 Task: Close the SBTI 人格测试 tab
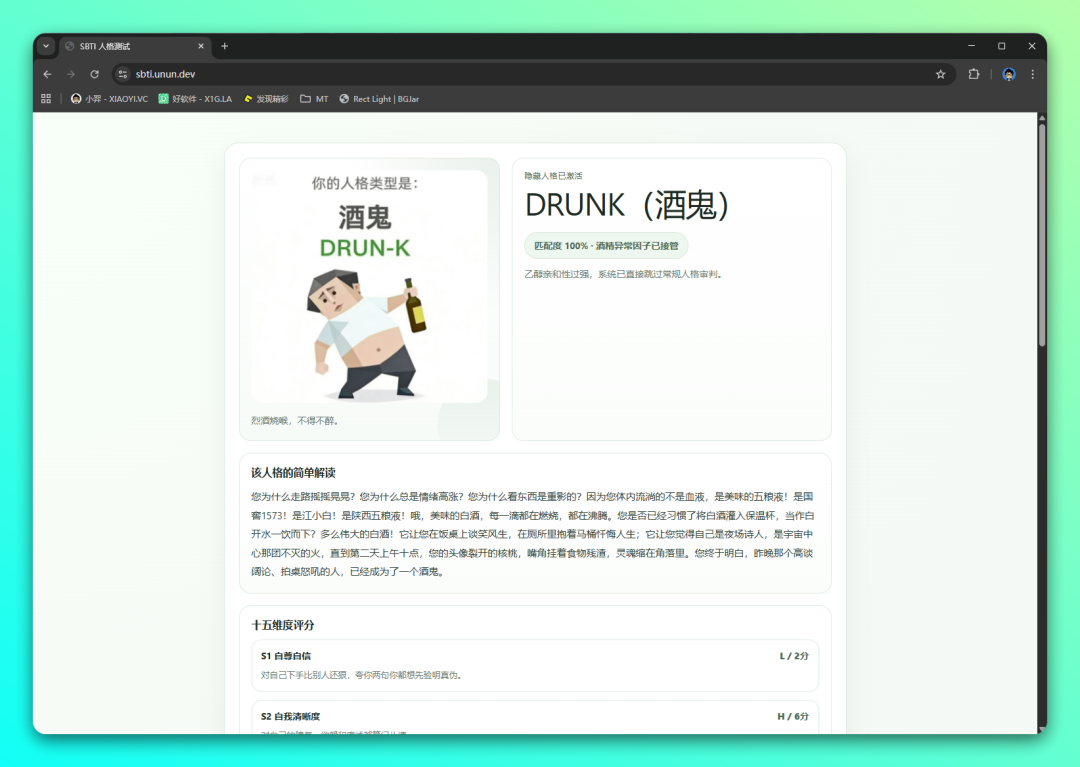(x=201, y=46)
